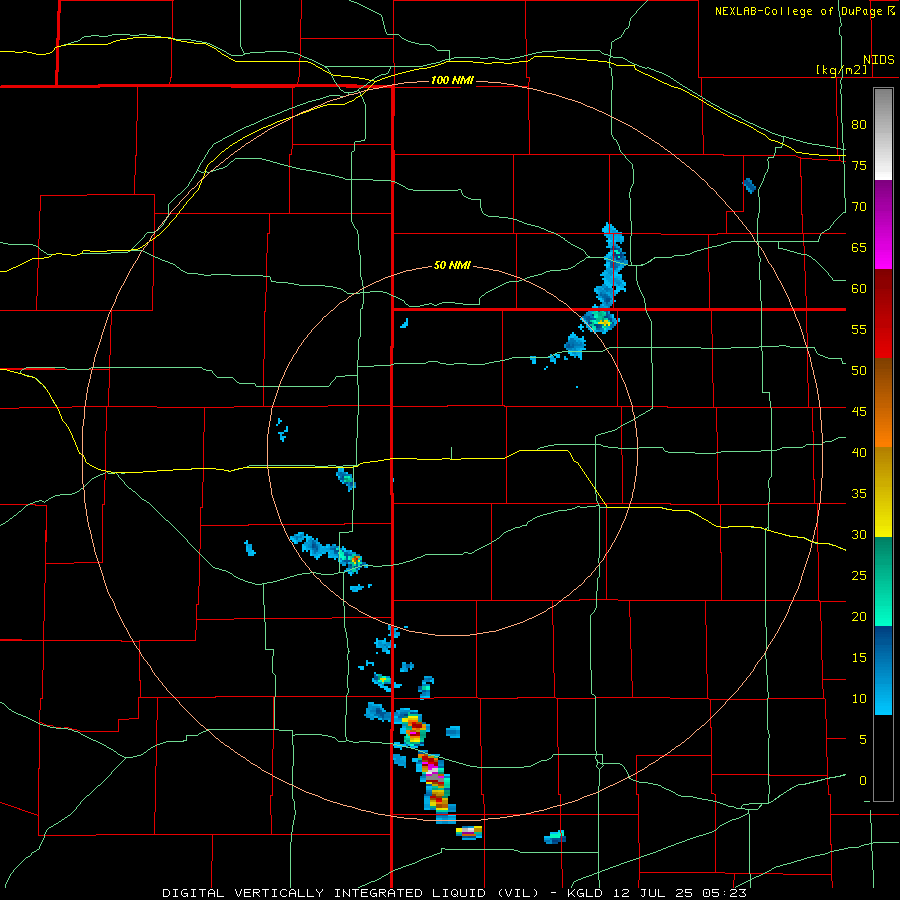Image resolution: width=900 pixels, height=900 pixels.
Task: Pick the dark red segment of the color bar
Action: (x=883, y=313)
